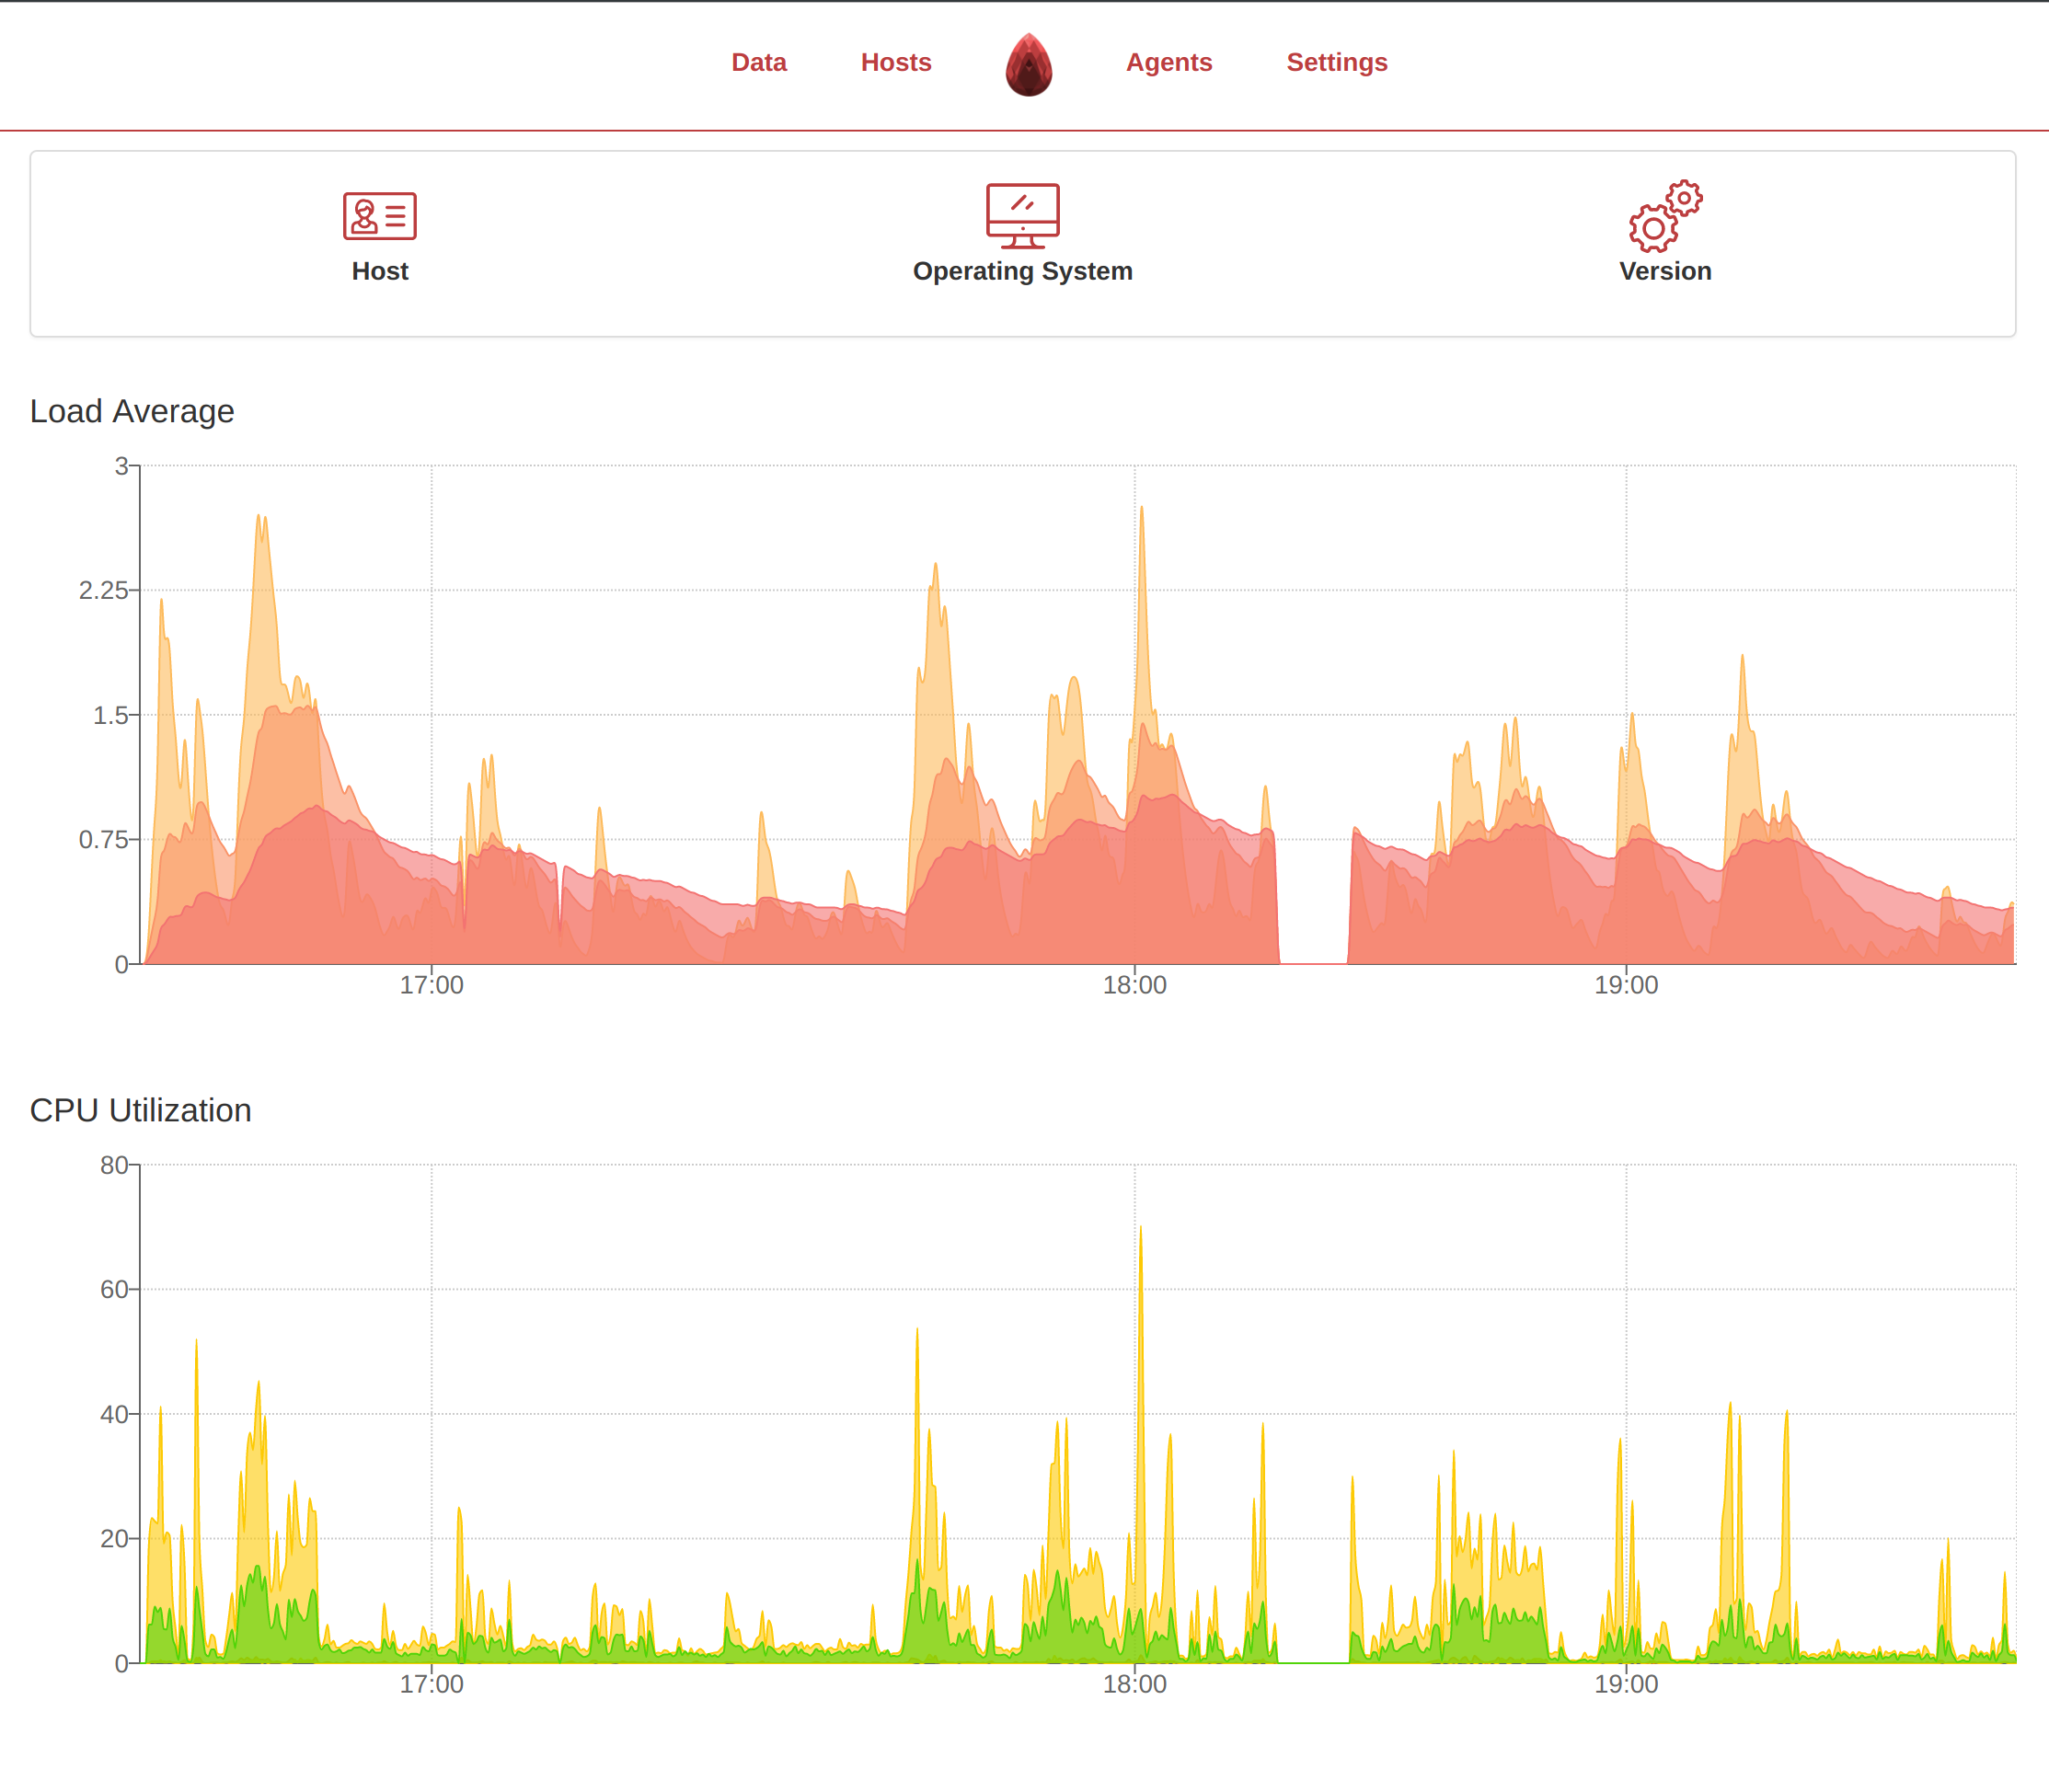Viewport: 2049px width, 1792px height.
Task: Click the 19:00 label on CPU chart
Action: 1625,1684
